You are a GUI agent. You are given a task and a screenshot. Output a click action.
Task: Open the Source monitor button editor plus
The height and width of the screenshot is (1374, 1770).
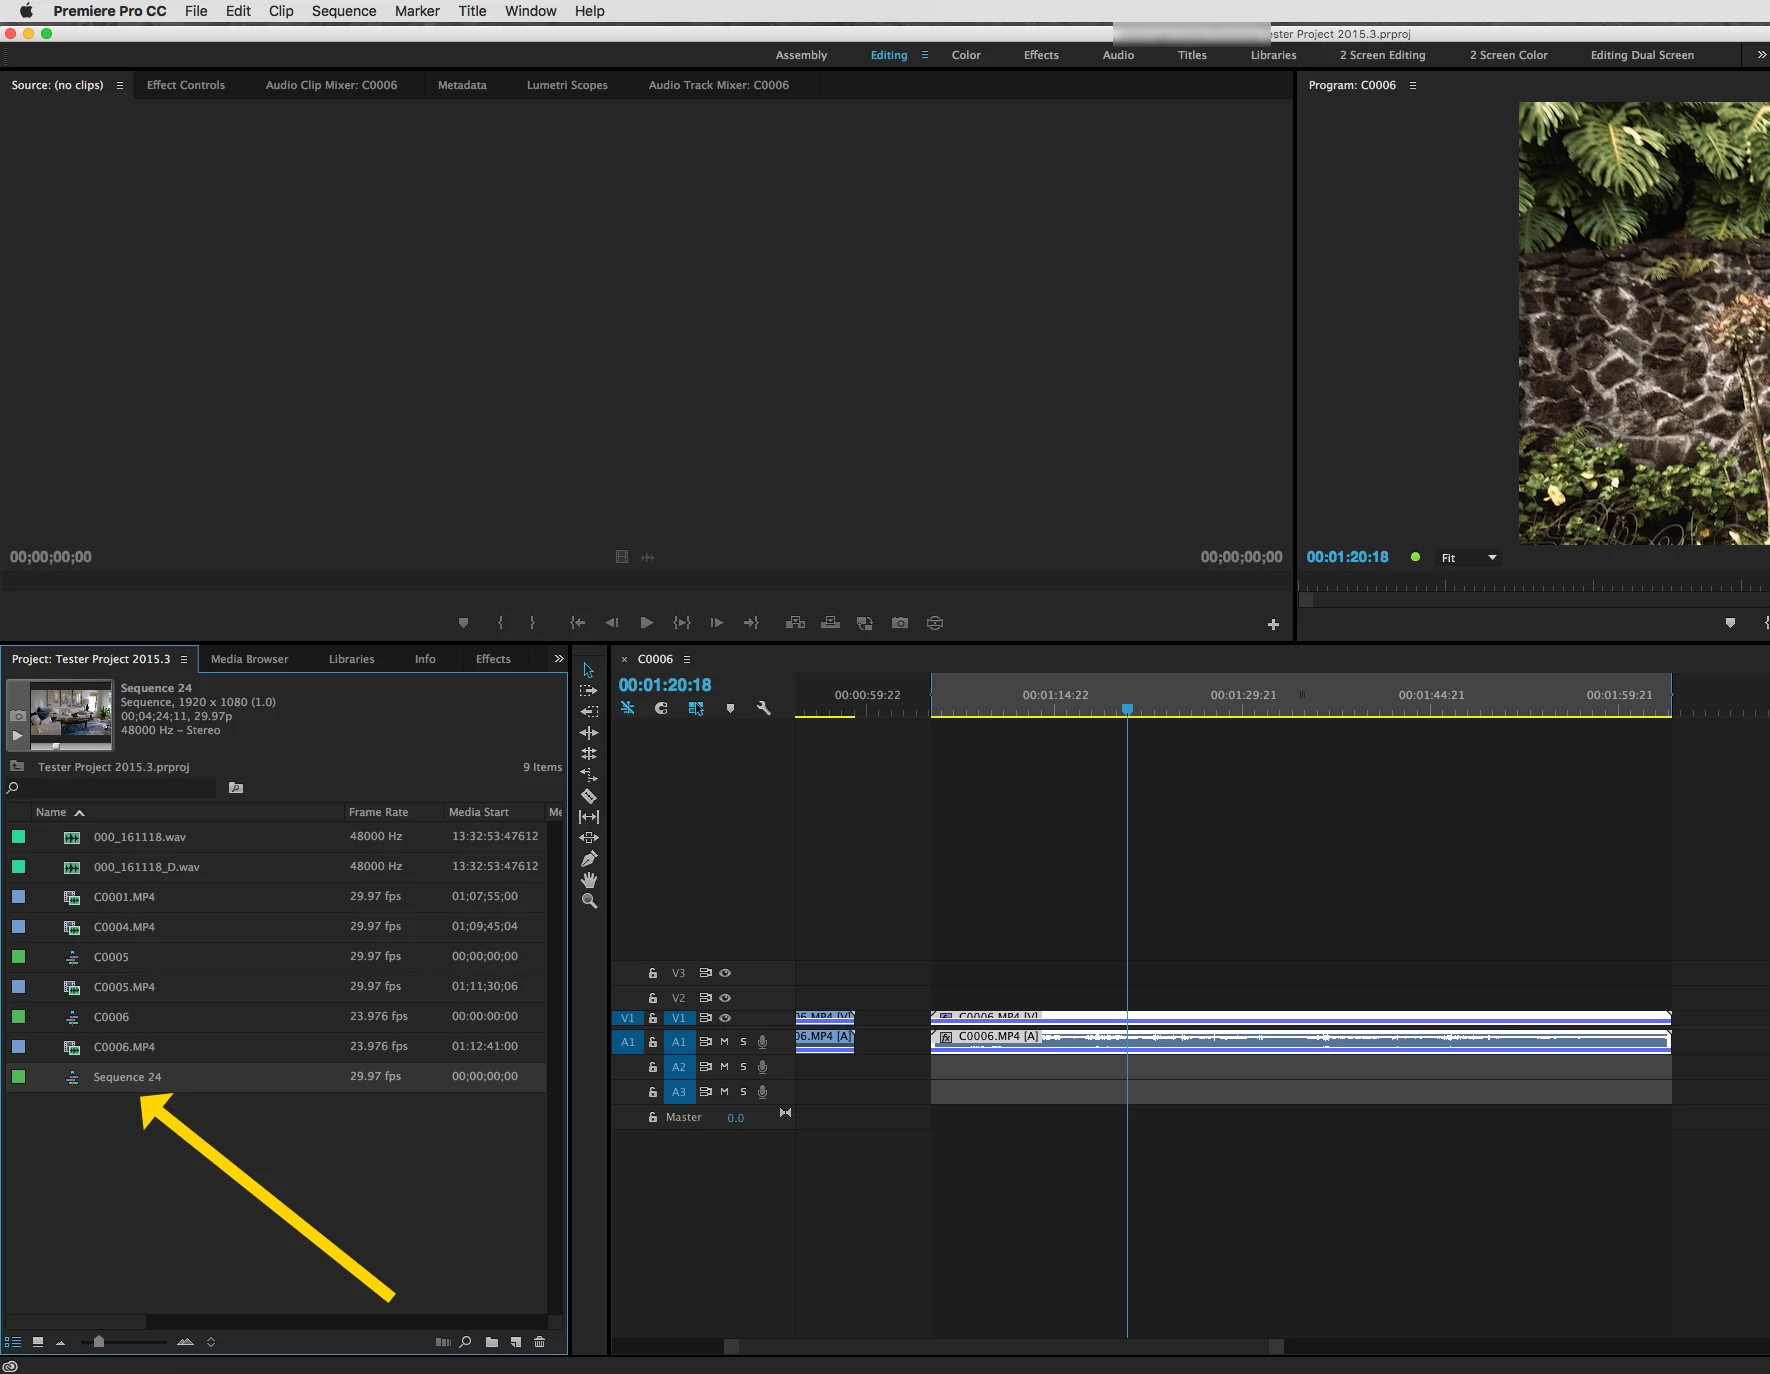(1273, 625)
